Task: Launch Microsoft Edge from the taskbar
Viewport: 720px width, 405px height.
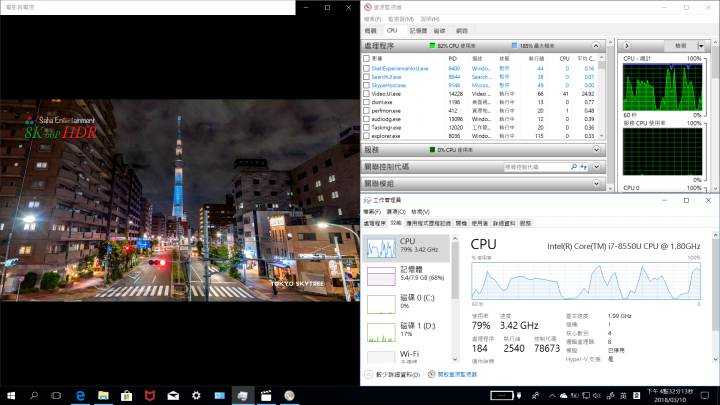Action: coord(80,395)
